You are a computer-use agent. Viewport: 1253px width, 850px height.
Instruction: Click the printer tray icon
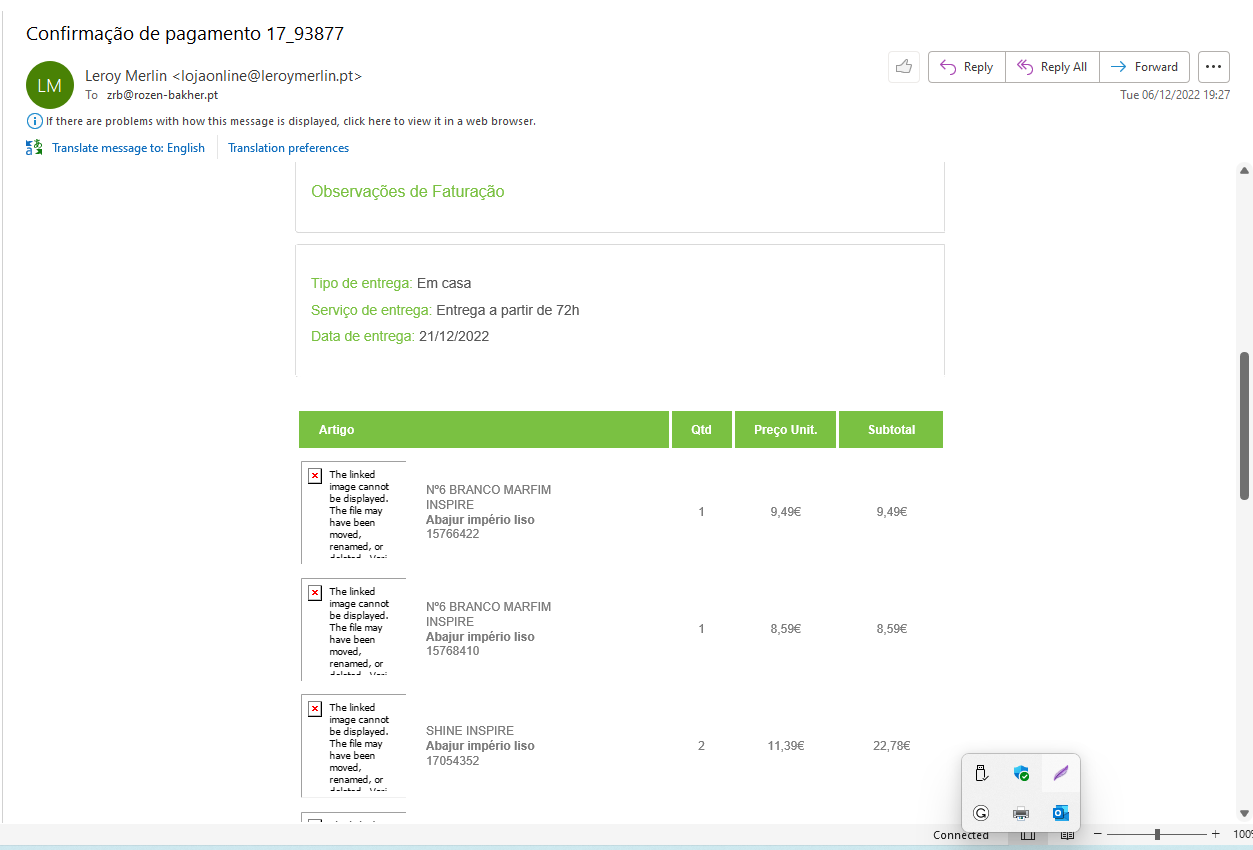click(1021, 813)
